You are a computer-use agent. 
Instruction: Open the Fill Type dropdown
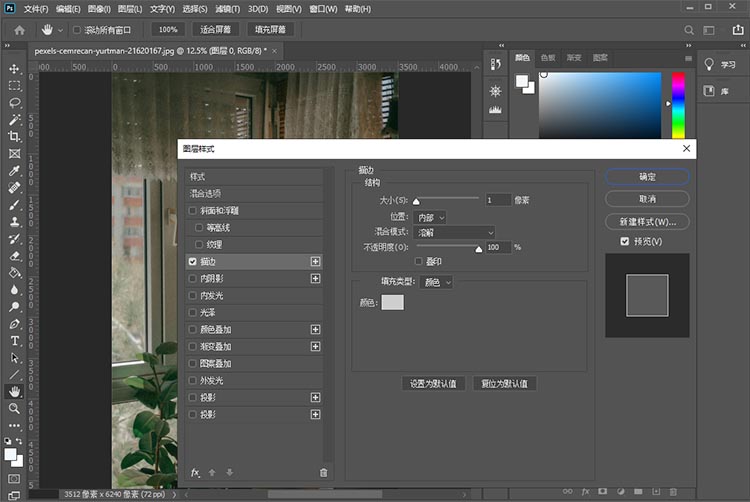437,283
